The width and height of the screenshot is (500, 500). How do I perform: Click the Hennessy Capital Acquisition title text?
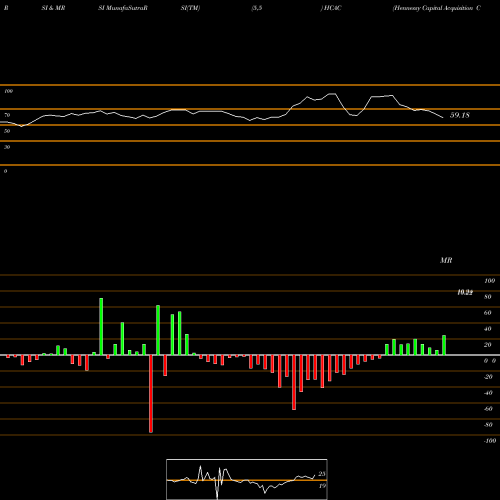[437, 8]
